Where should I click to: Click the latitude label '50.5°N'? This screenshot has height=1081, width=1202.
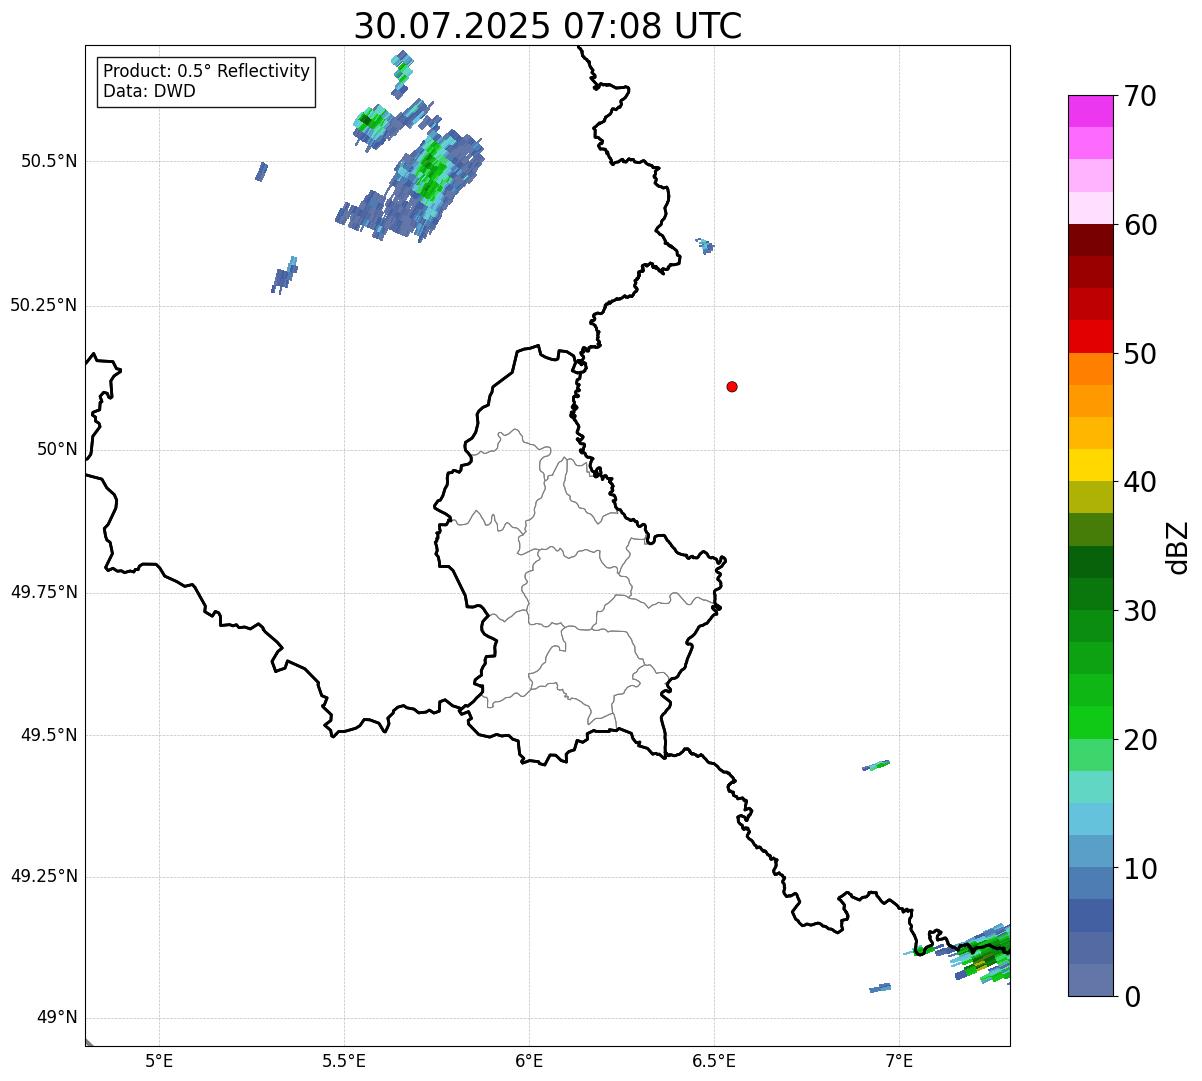click(49, 161)
